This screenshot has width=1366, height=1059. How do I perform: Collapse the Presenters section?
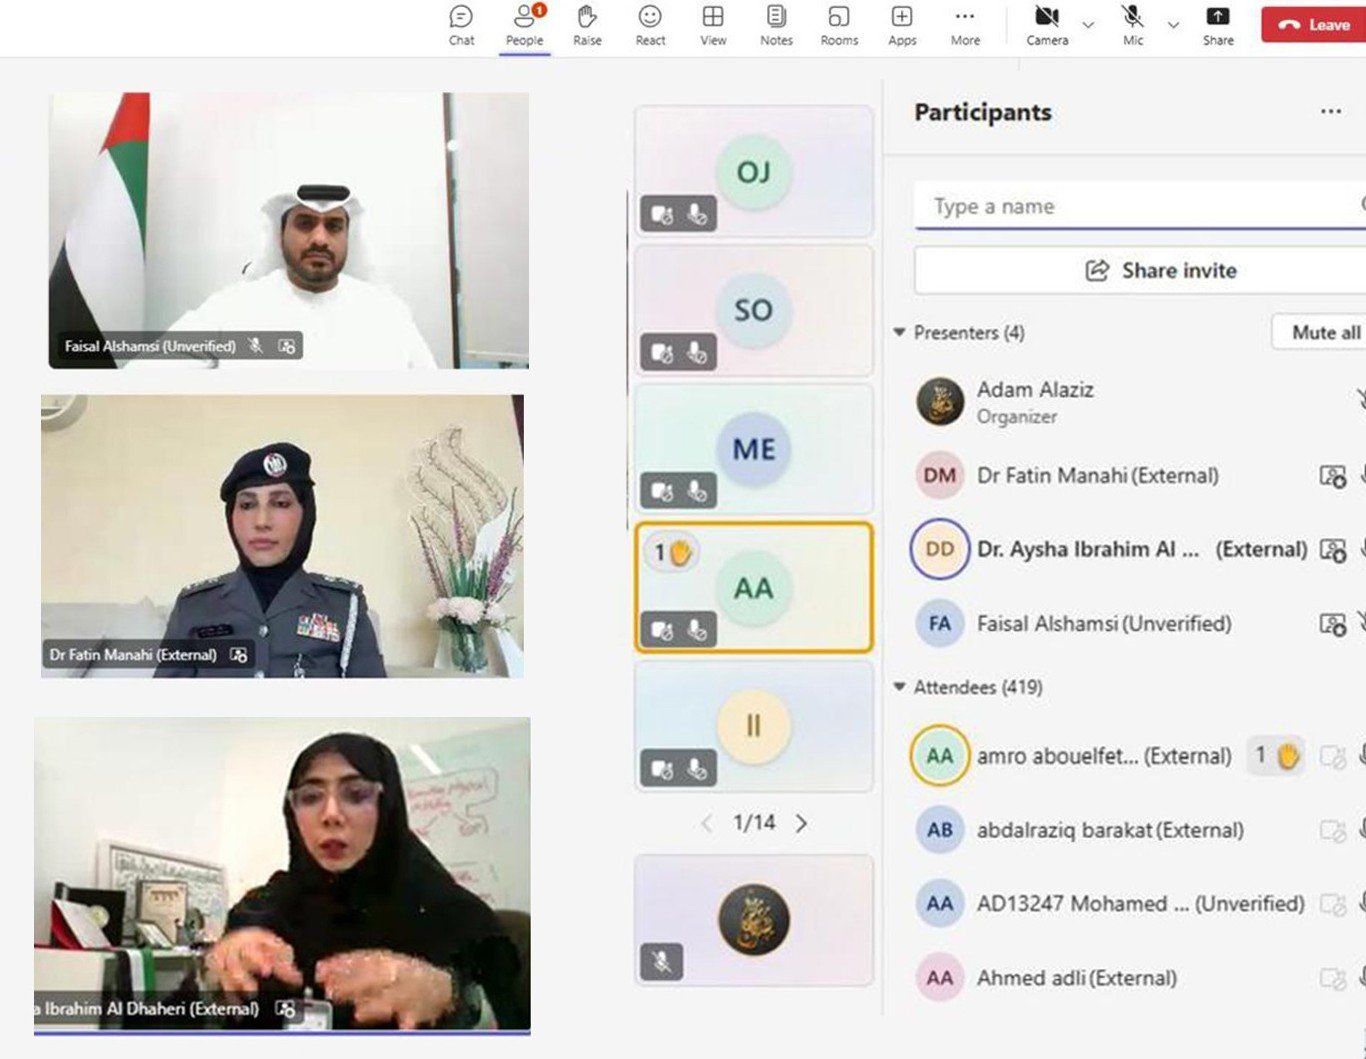pos(899,332)
